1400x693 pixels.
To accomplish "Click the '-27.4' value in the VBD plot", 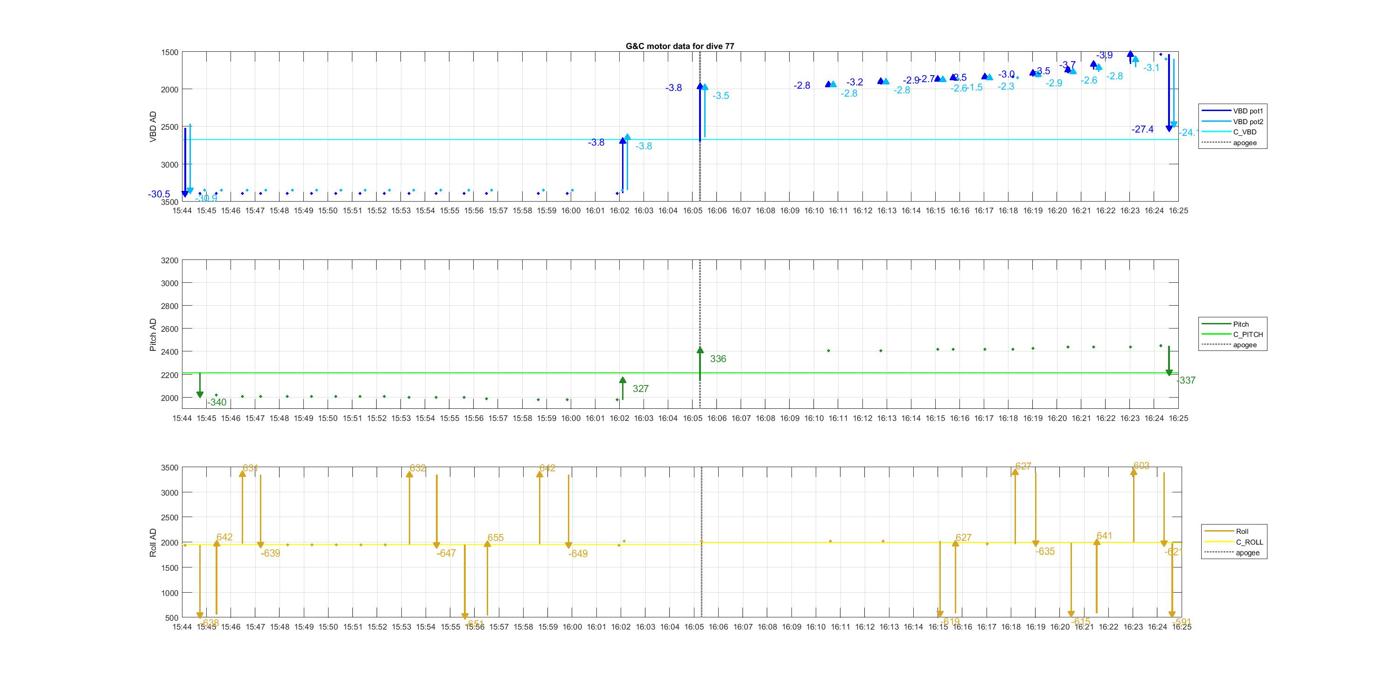I will tap(1142, 129).
